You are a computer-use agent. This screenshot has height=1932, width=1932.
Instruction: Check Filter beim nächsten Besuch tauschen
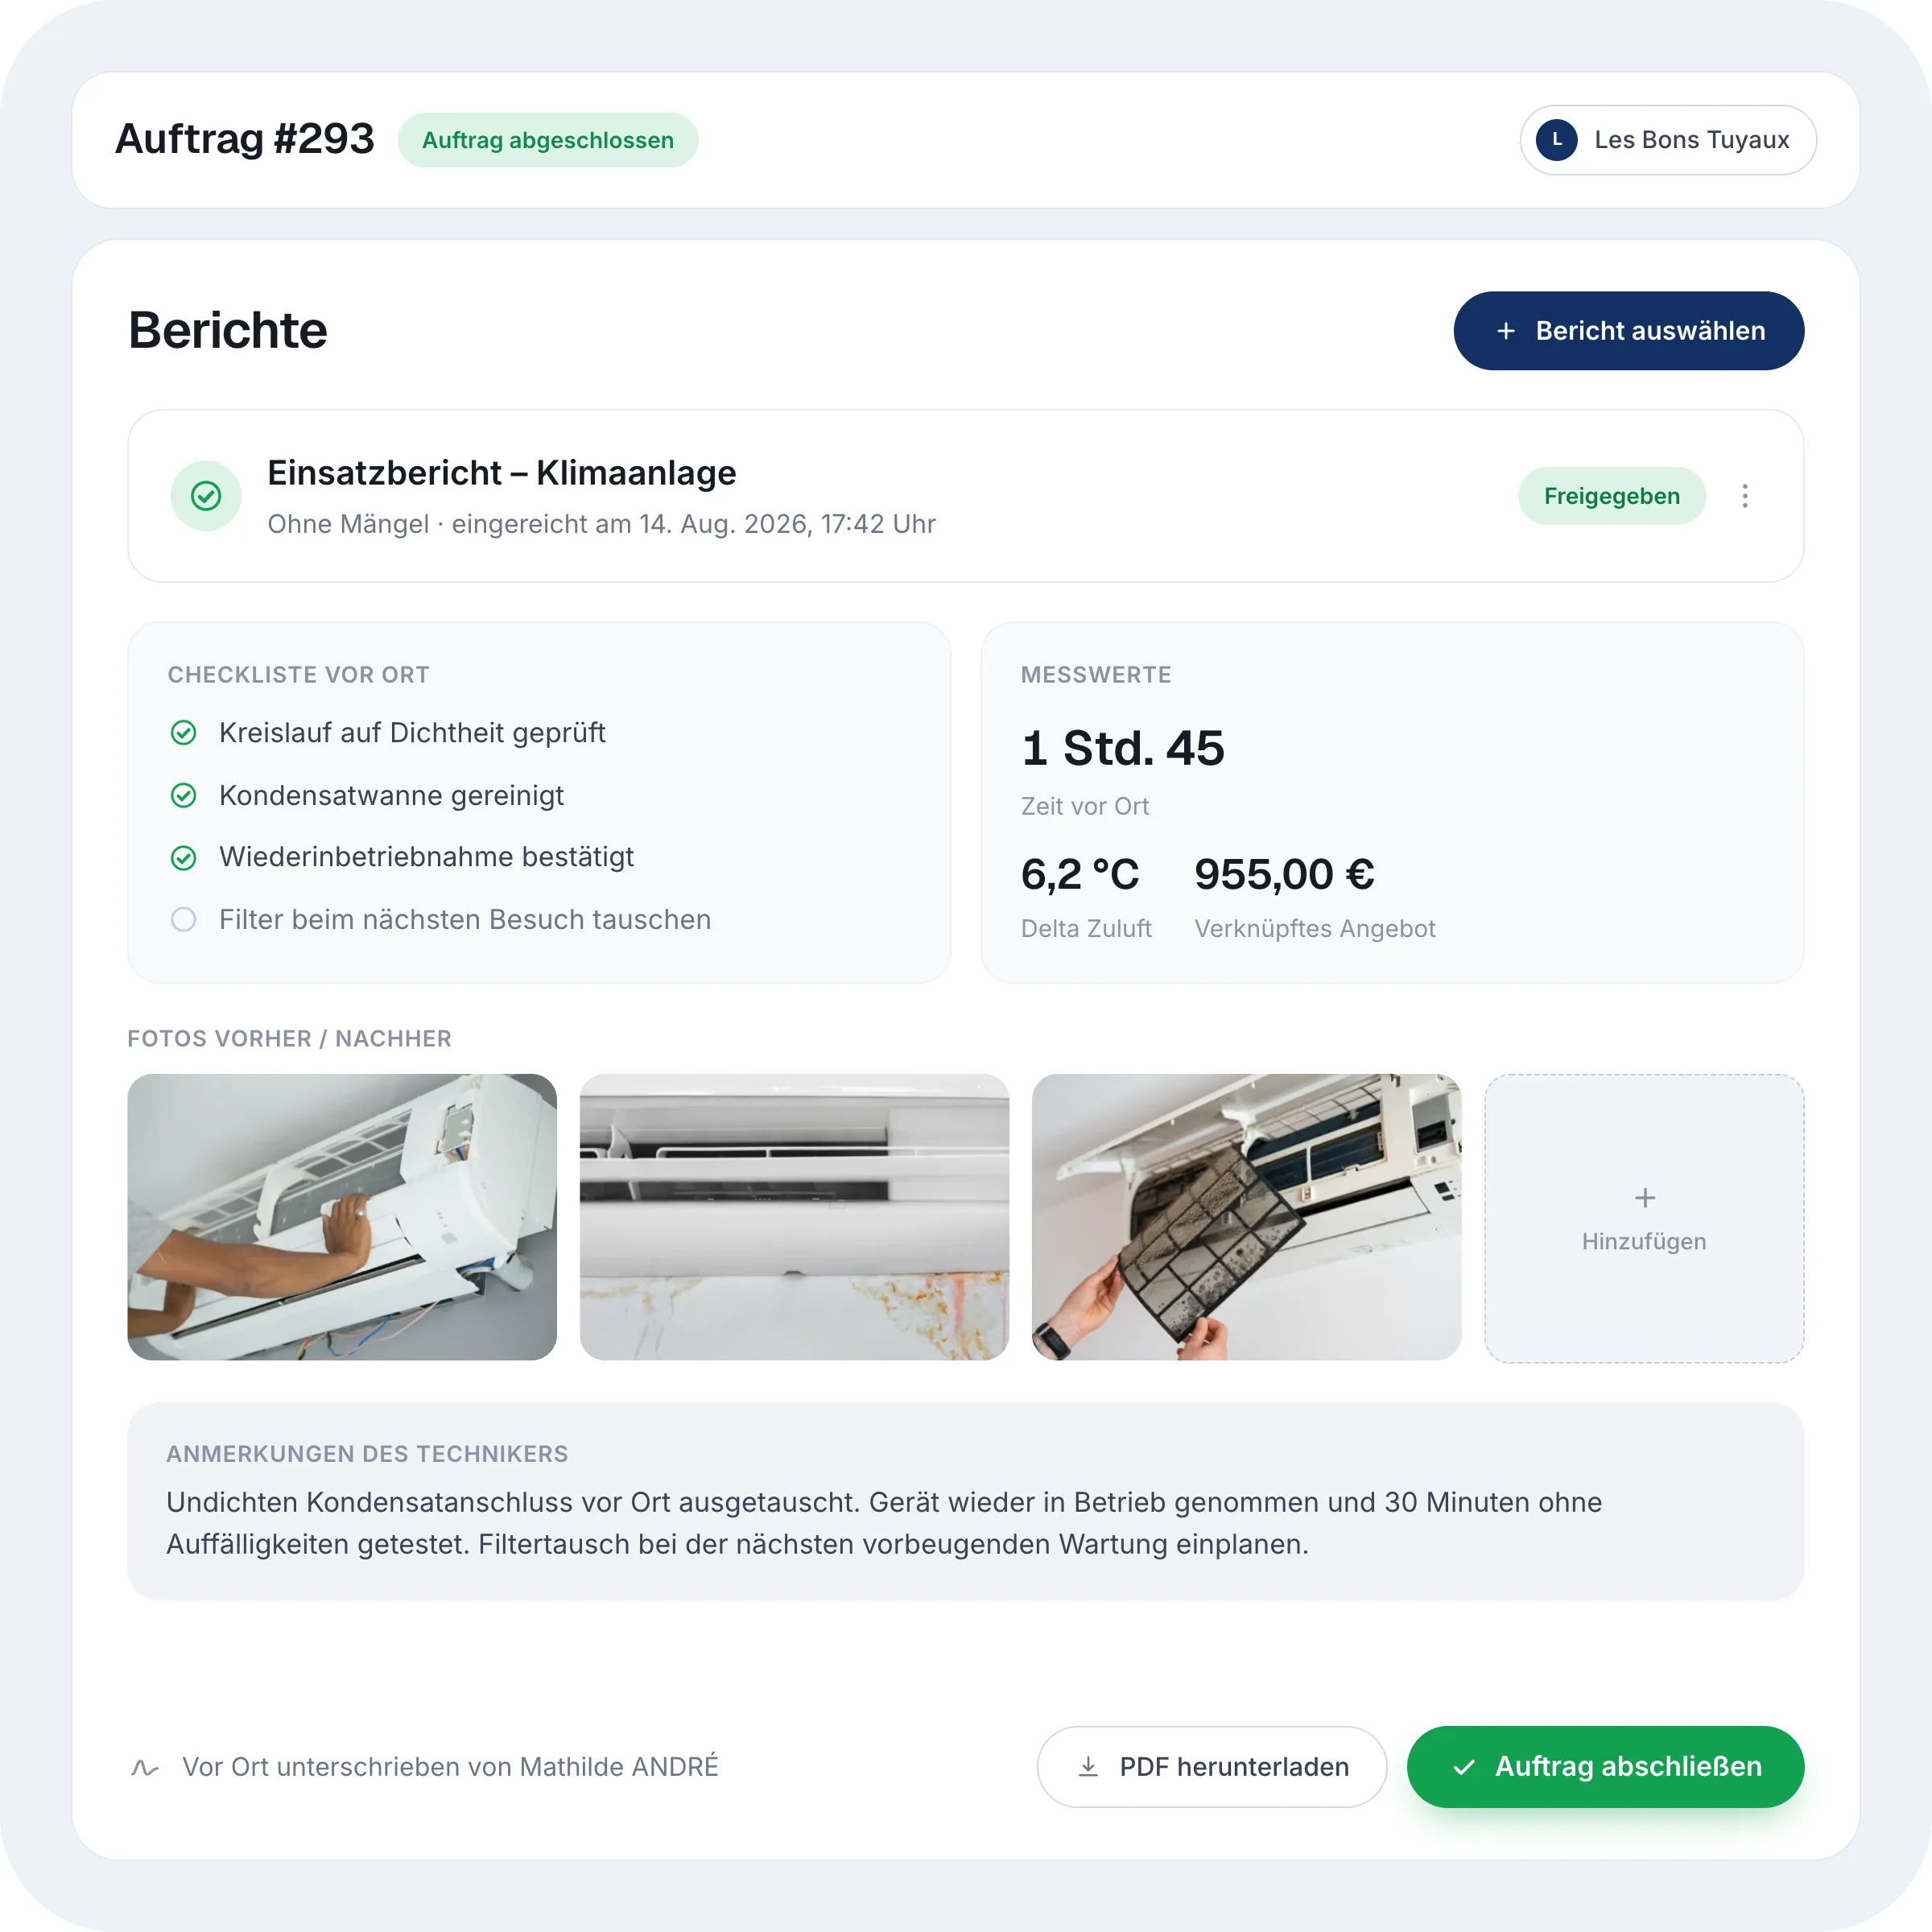(x=184, y=919)
